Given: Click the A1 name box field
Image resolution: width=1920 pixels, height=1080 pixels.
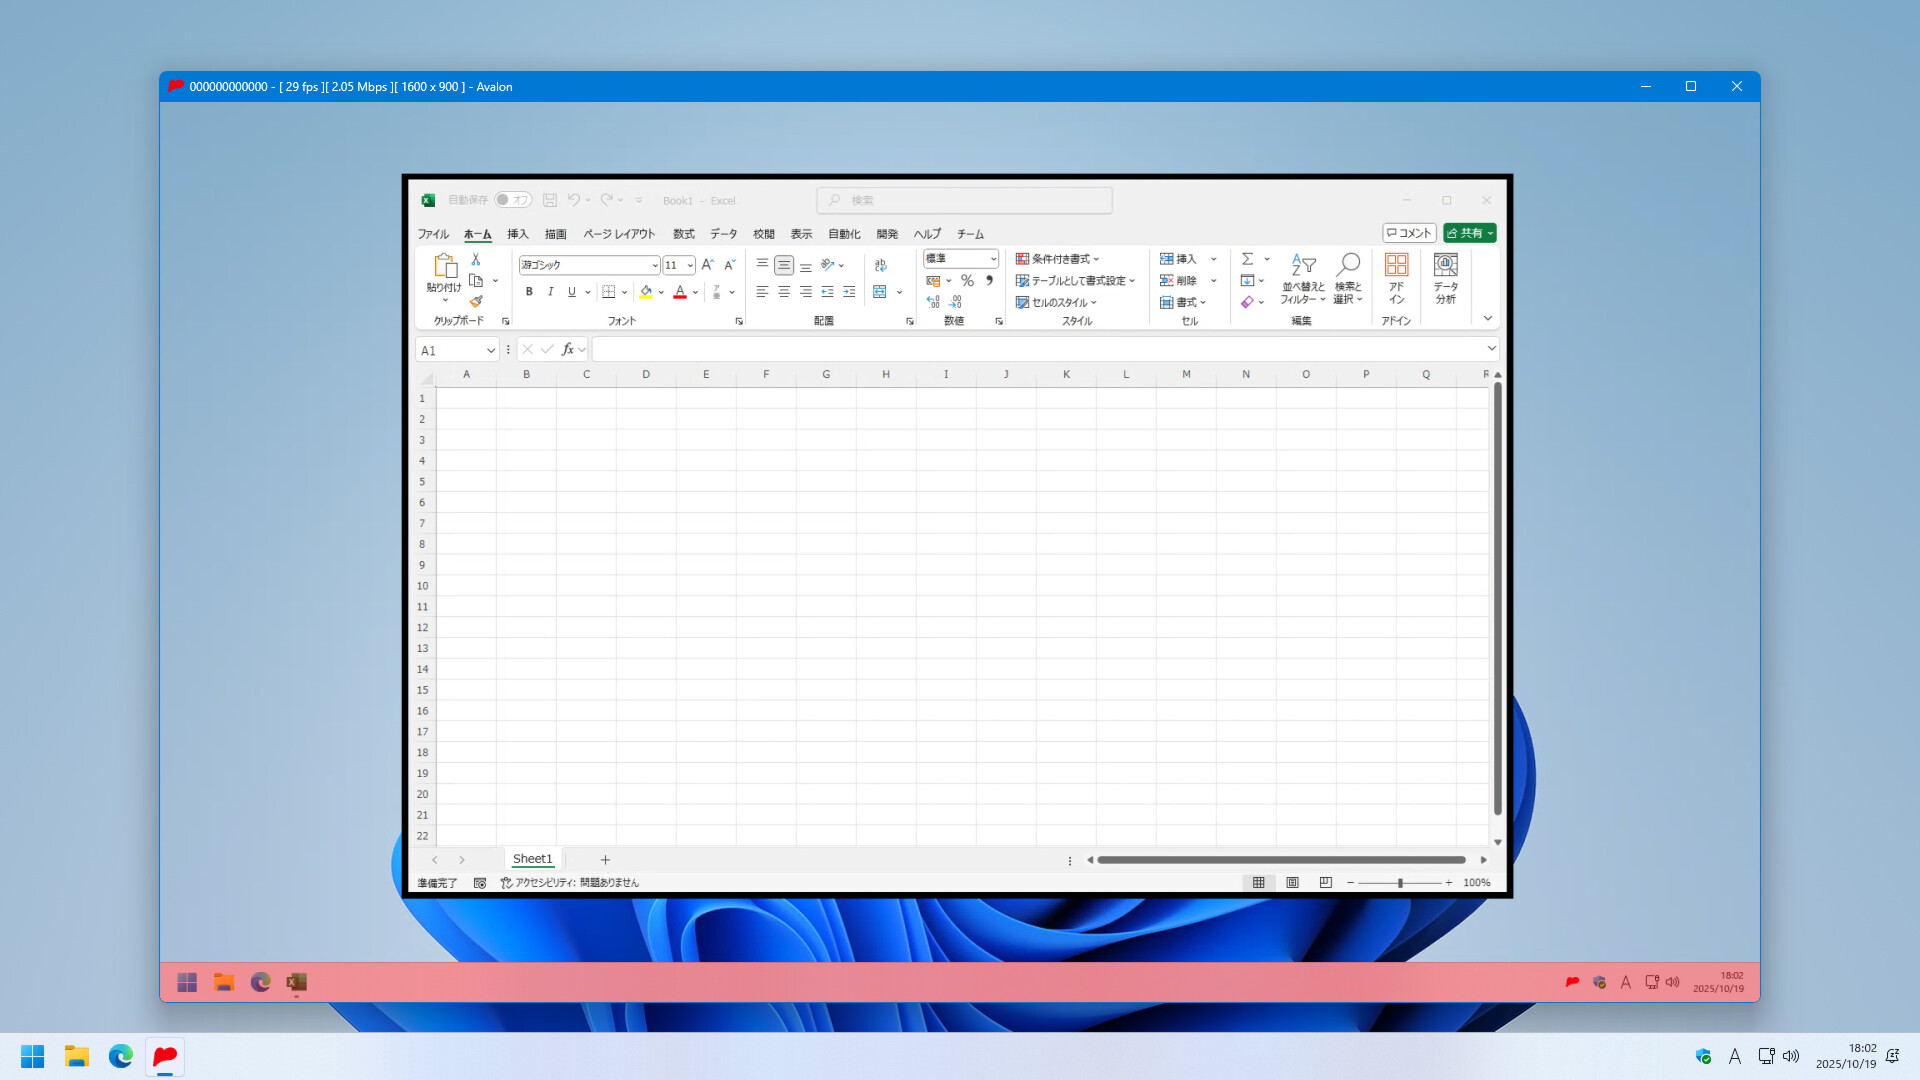Looking at the screenshot, I should point(450,350).
